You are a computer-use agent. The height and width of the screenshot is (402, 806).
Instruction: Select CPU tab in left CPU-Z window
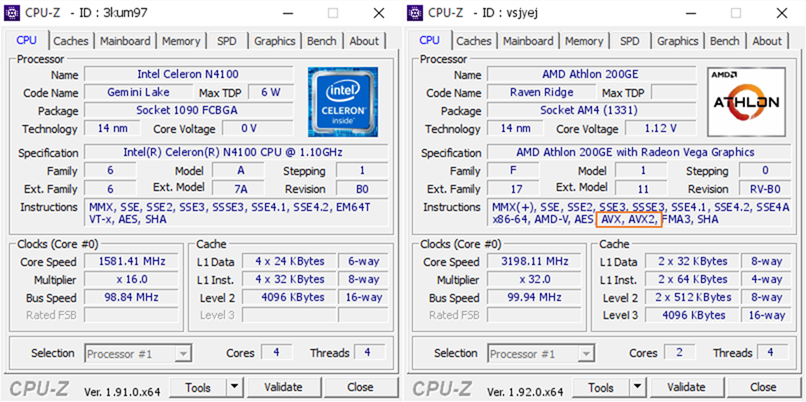pyautogui.click(x=26, y=40)
